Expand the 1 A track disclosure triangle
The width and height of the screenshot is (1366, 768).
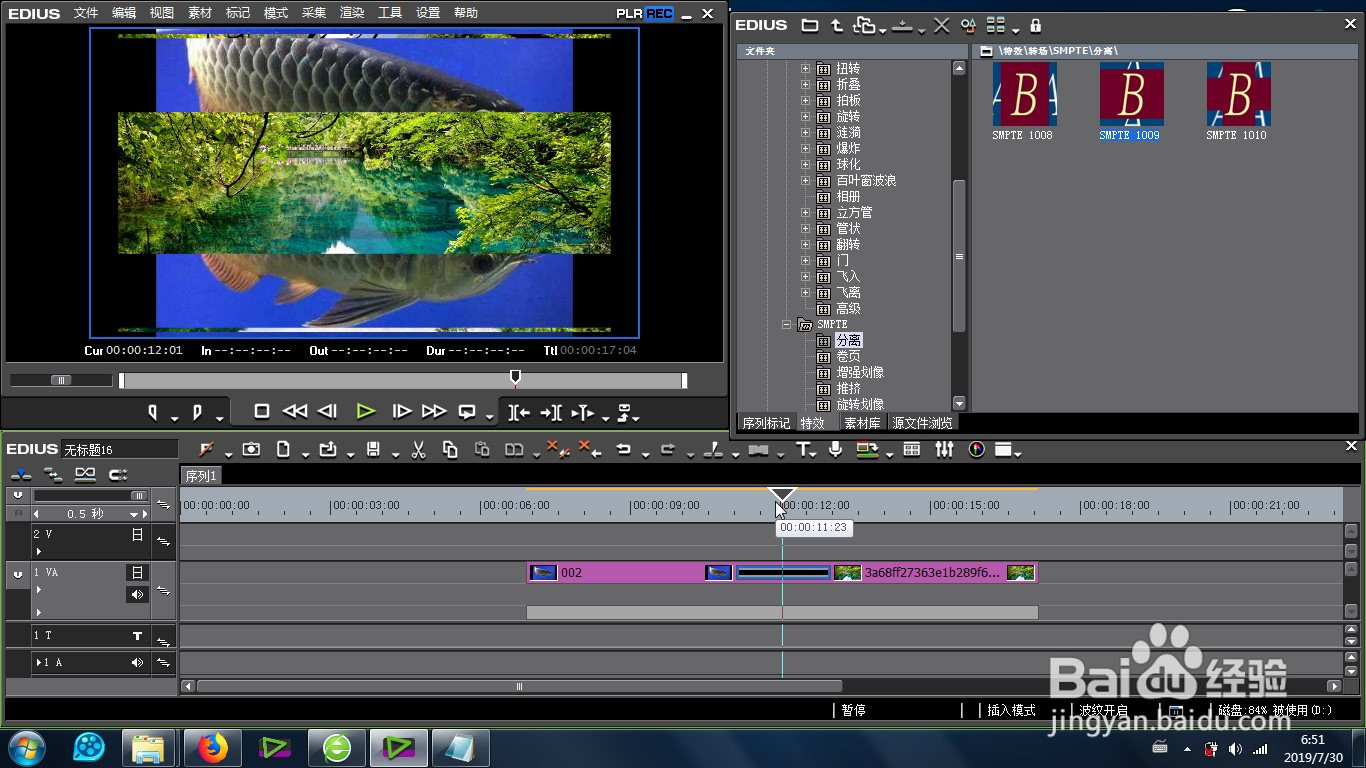pos(38,663)
